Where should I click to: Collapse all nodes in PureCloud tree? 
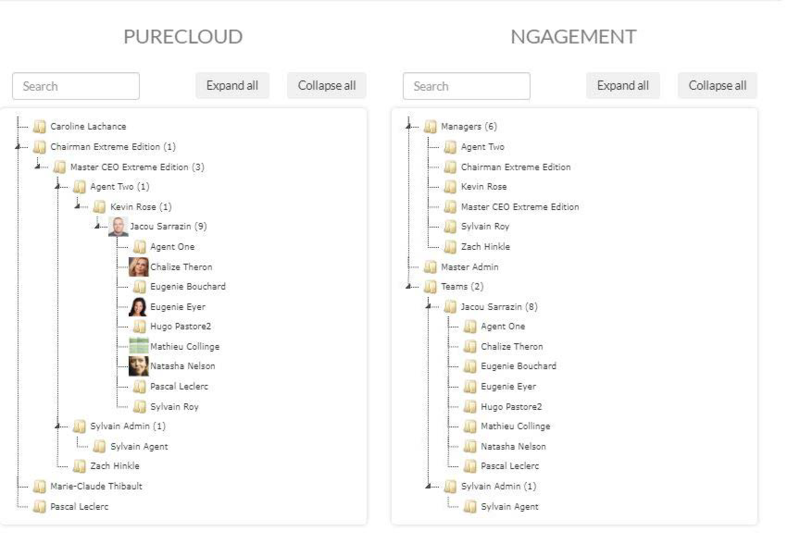pos(327,85)
